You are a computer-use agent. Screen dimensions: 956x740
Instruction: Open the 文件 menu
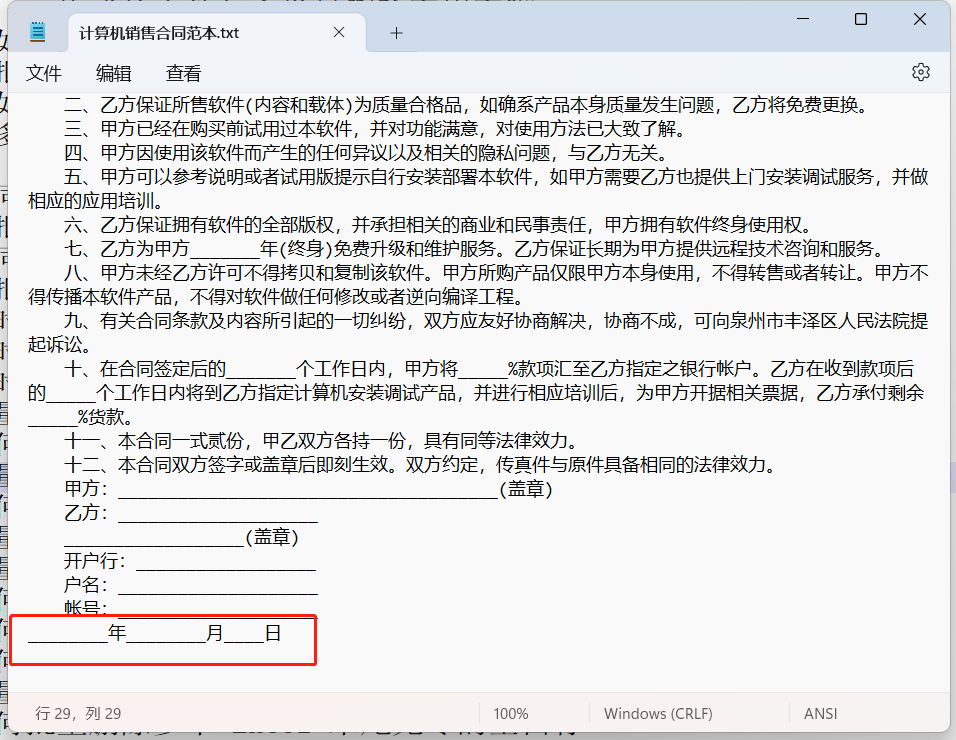pos(43,72)
